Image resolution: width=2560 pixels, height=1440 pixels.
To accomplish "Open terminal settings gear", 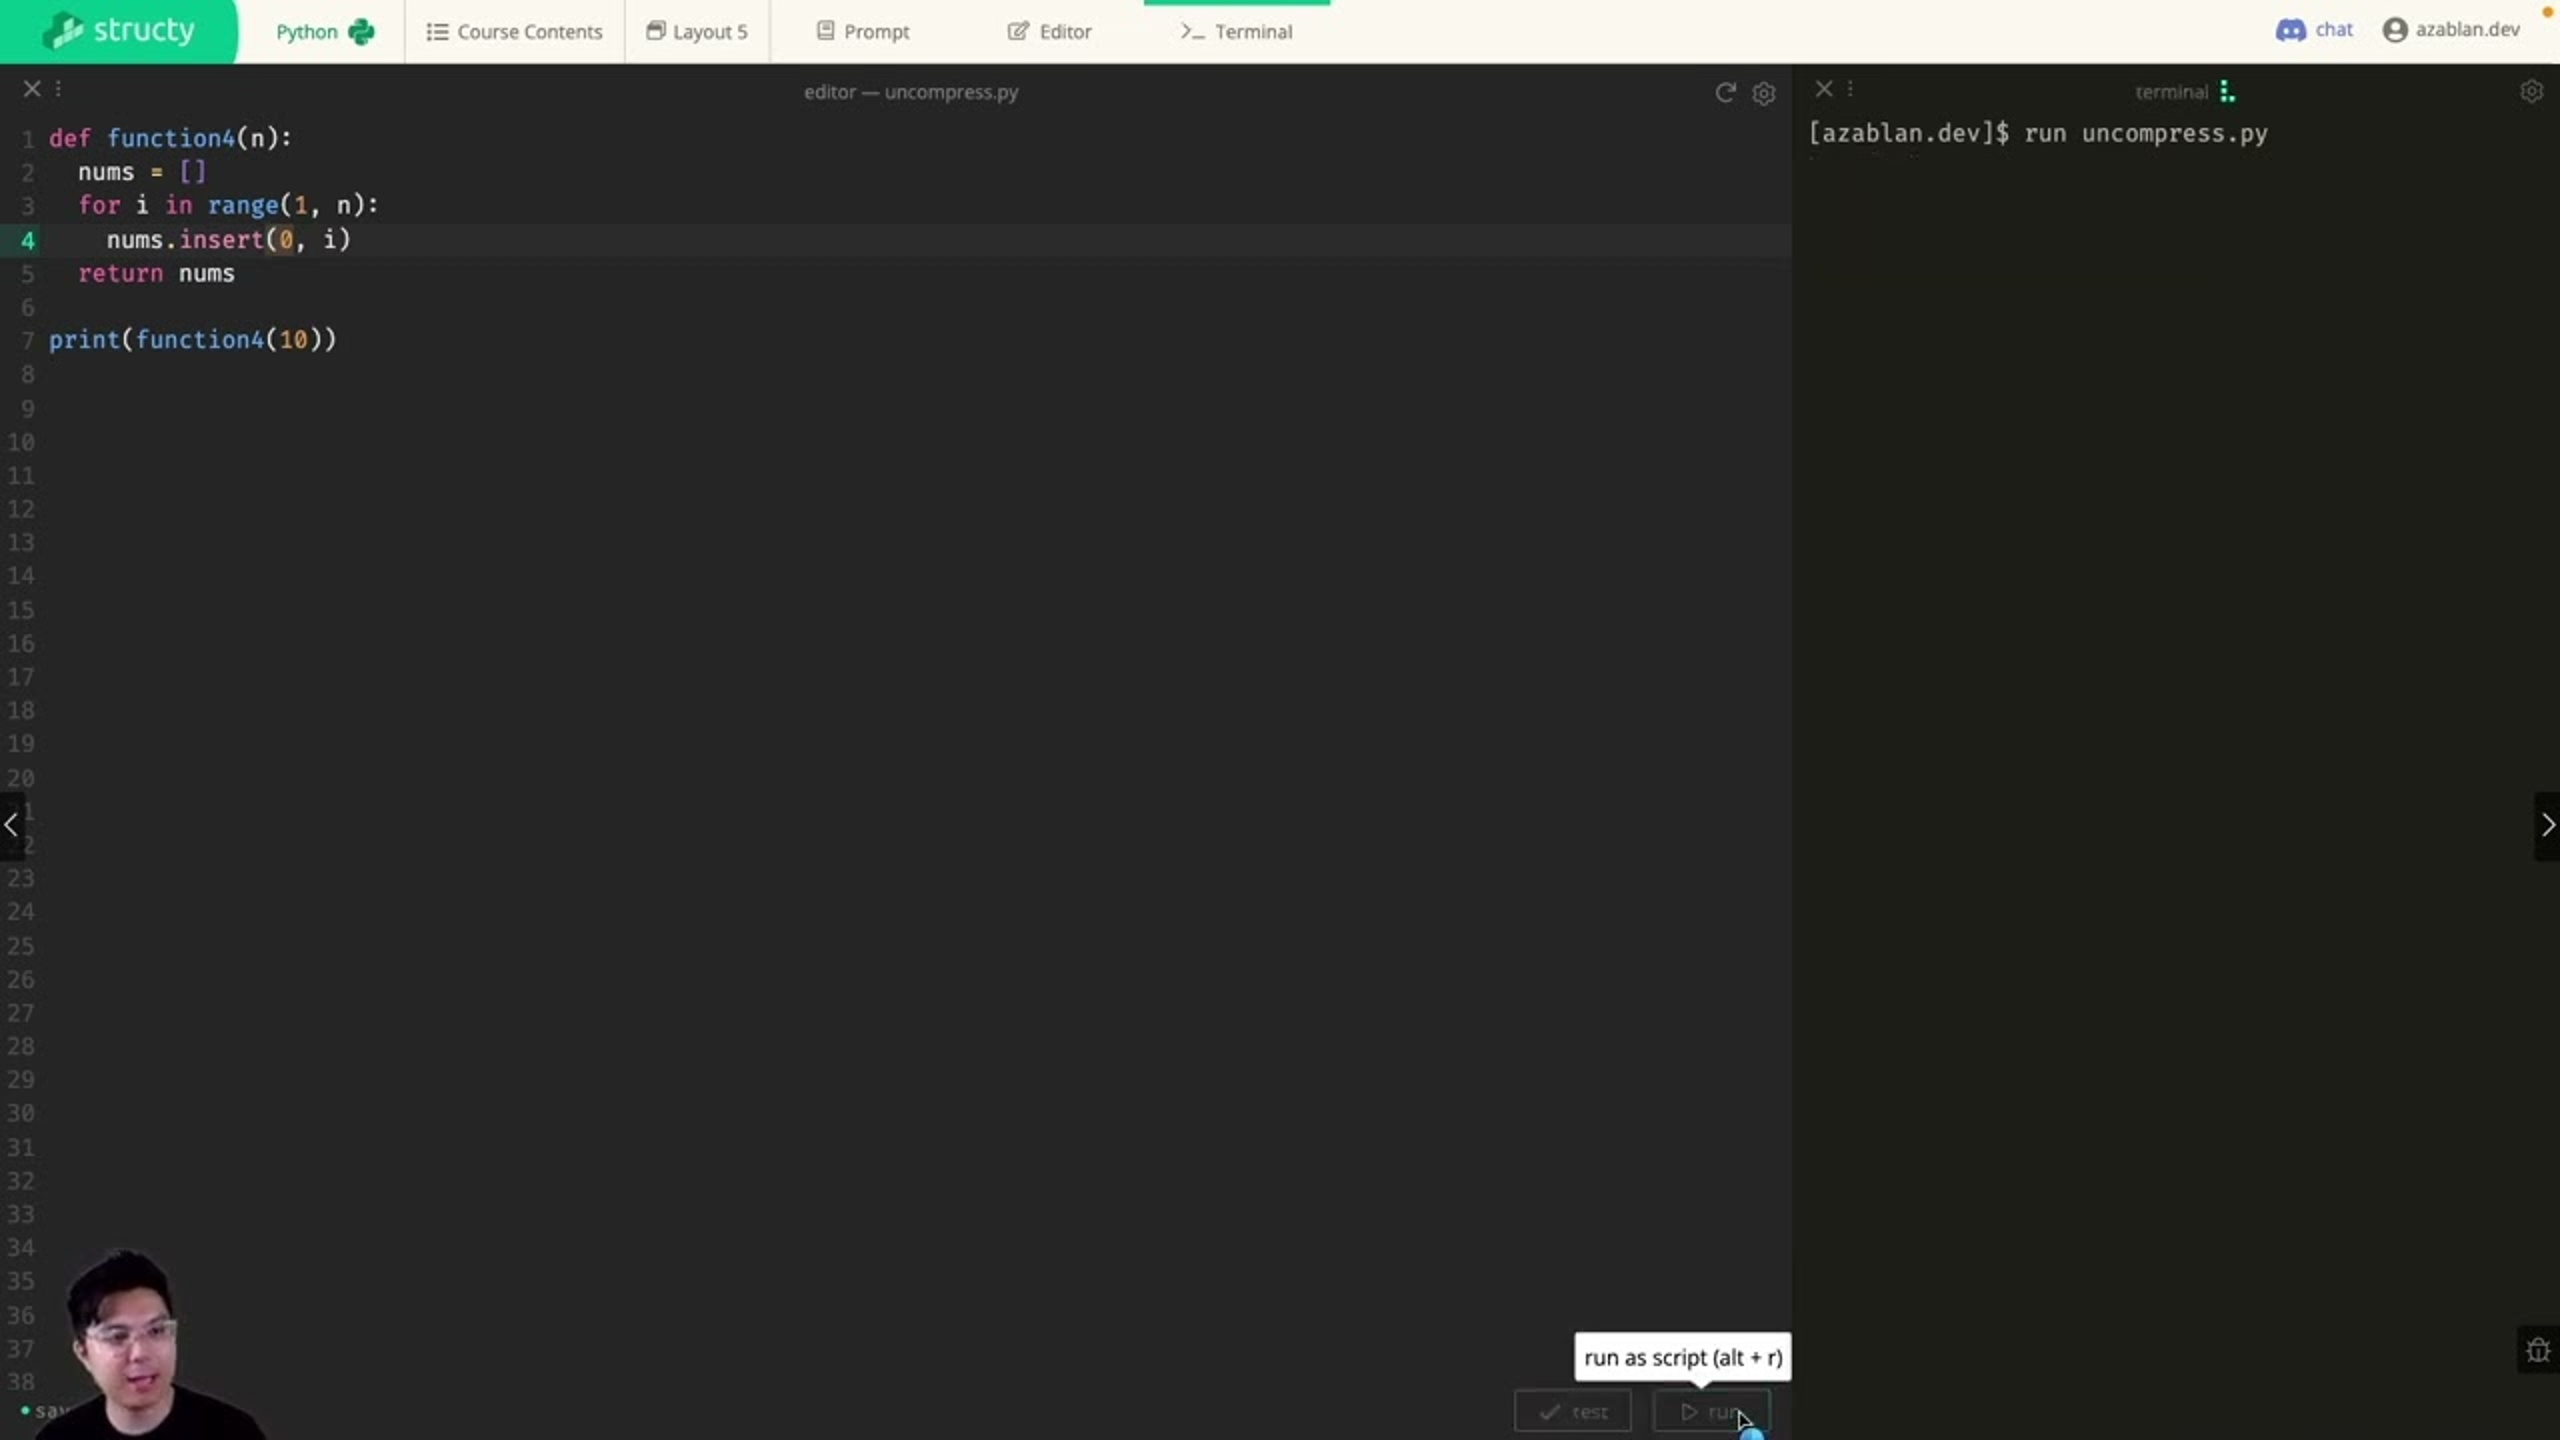I will [x=2531, y=91].
